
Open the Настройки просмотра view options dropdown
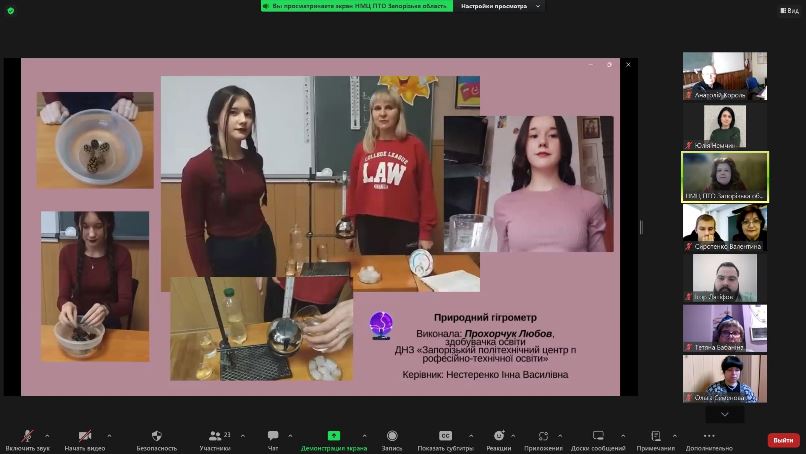pyautogui.click(x=500, y=6)
